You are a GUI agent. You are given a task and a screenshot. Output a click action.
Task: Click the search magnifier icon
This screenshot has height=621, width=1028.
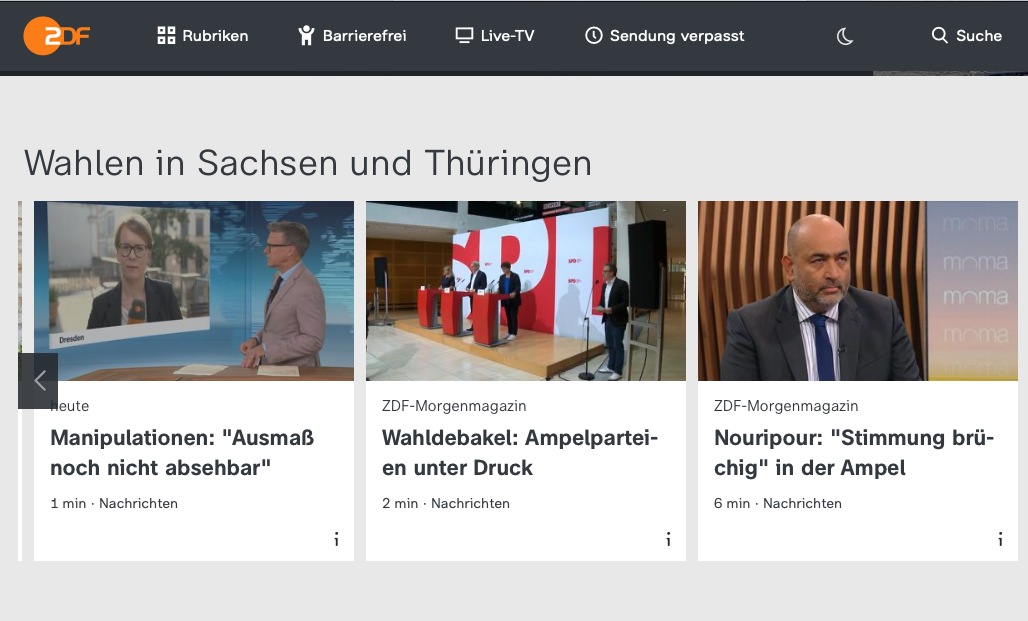click(x=939, y=35)
